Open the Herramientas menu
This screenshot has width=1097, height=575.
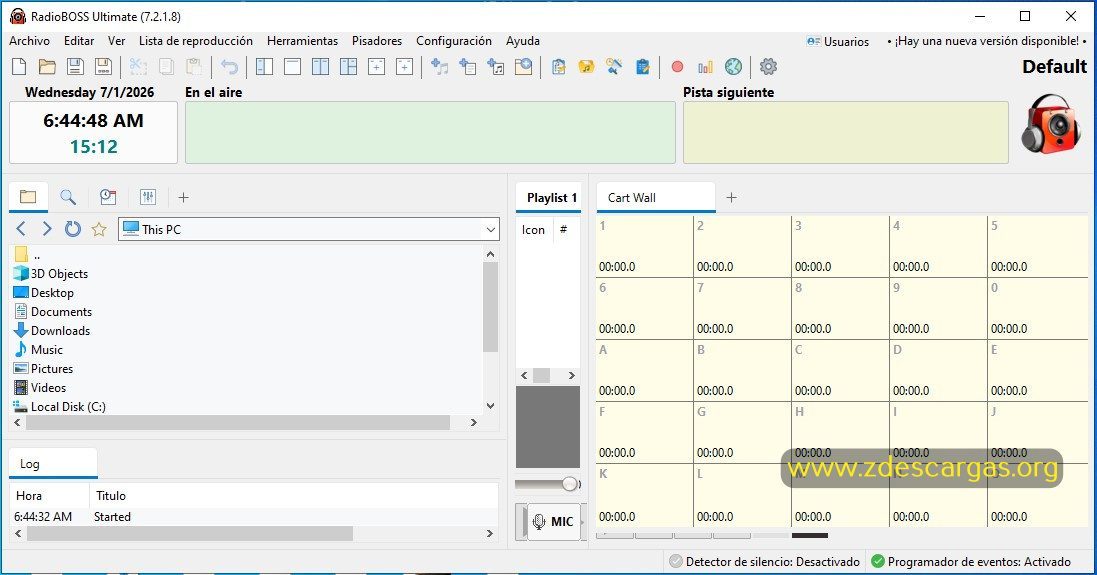coord(302,41)
